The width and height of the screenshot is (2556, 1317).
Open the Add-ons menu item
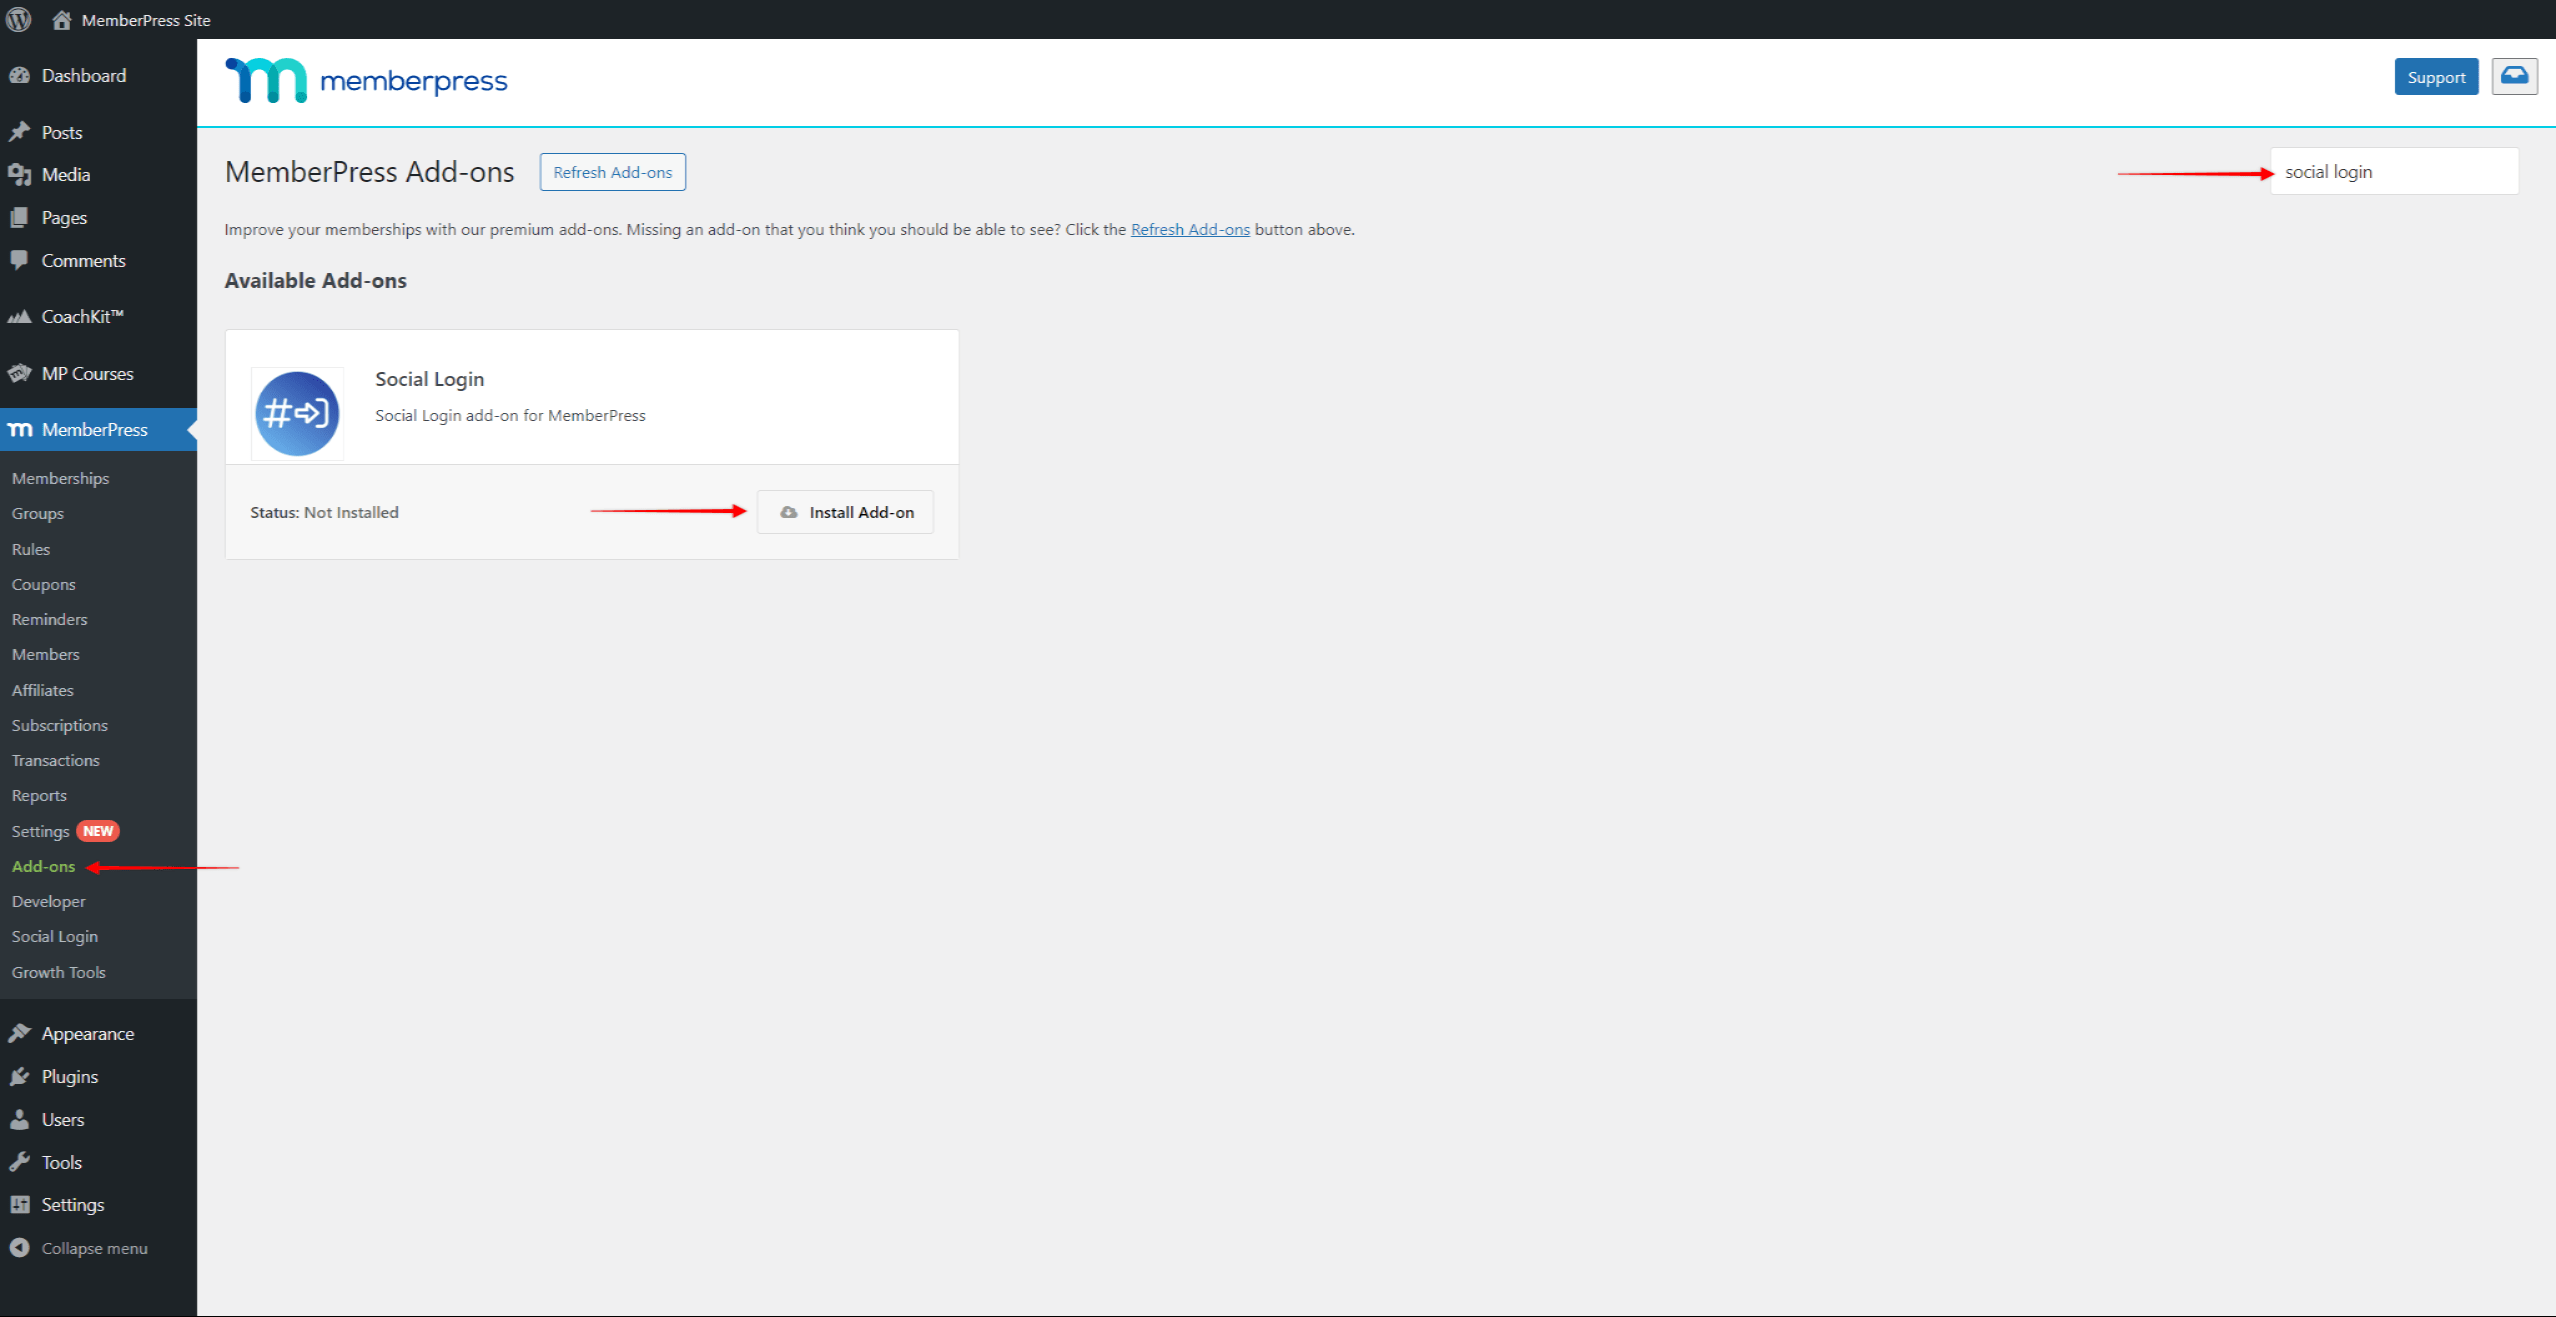click(x=44, y=867)
